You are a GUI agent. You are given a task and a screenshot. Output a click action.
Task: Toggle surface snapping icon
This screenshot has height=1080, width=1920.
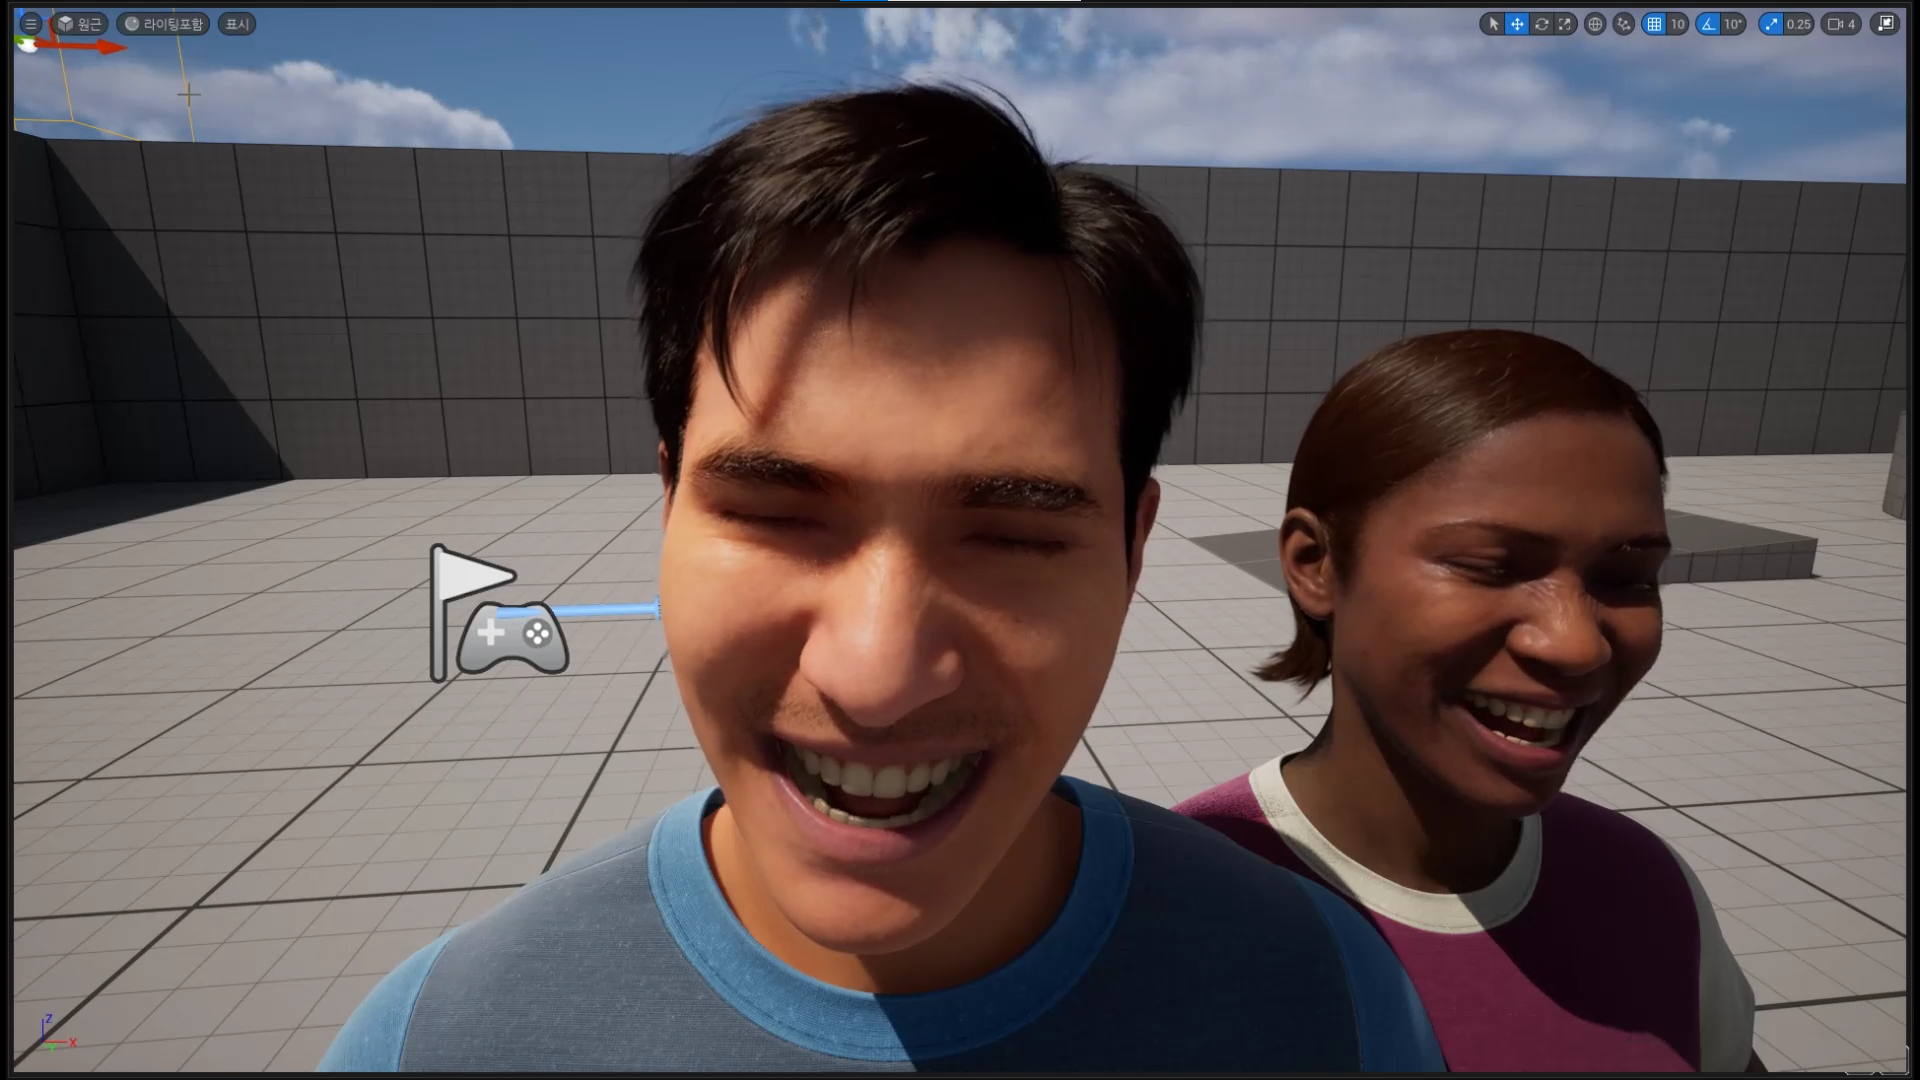[1624, 24]
